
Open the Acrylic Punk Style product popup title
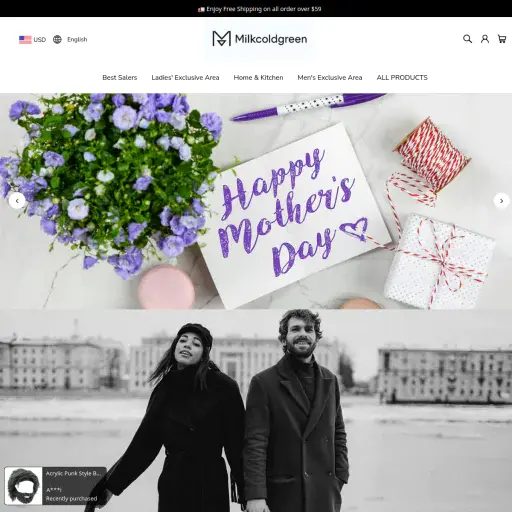click(x=73, y=473)
